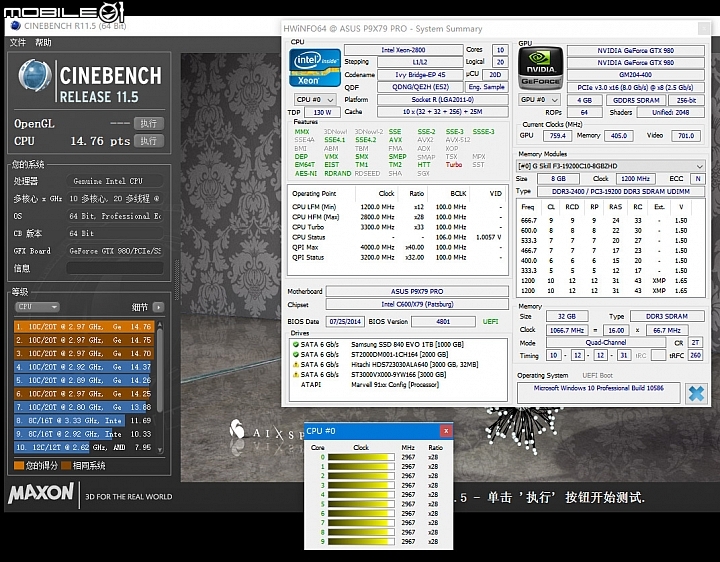Open the 帮助 menu in Cinebench
This screenshot has height=562, width=720.
click(43, 42)
